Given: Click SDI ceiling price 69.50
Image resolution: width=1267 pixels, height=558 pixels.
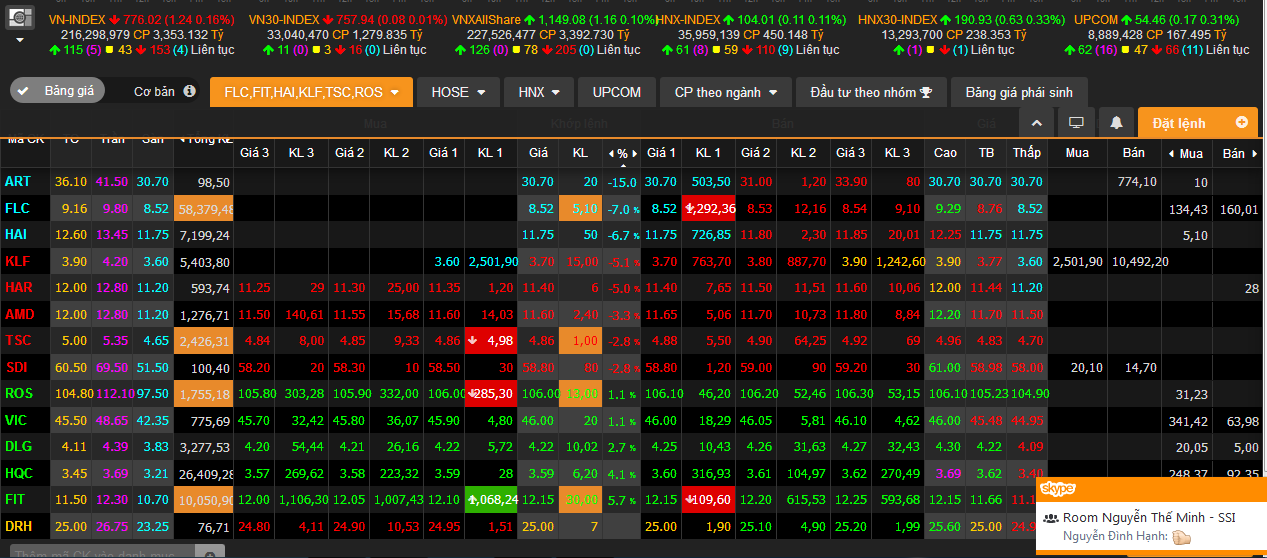Looking at the screenshot, I should (x=112, y=367).
